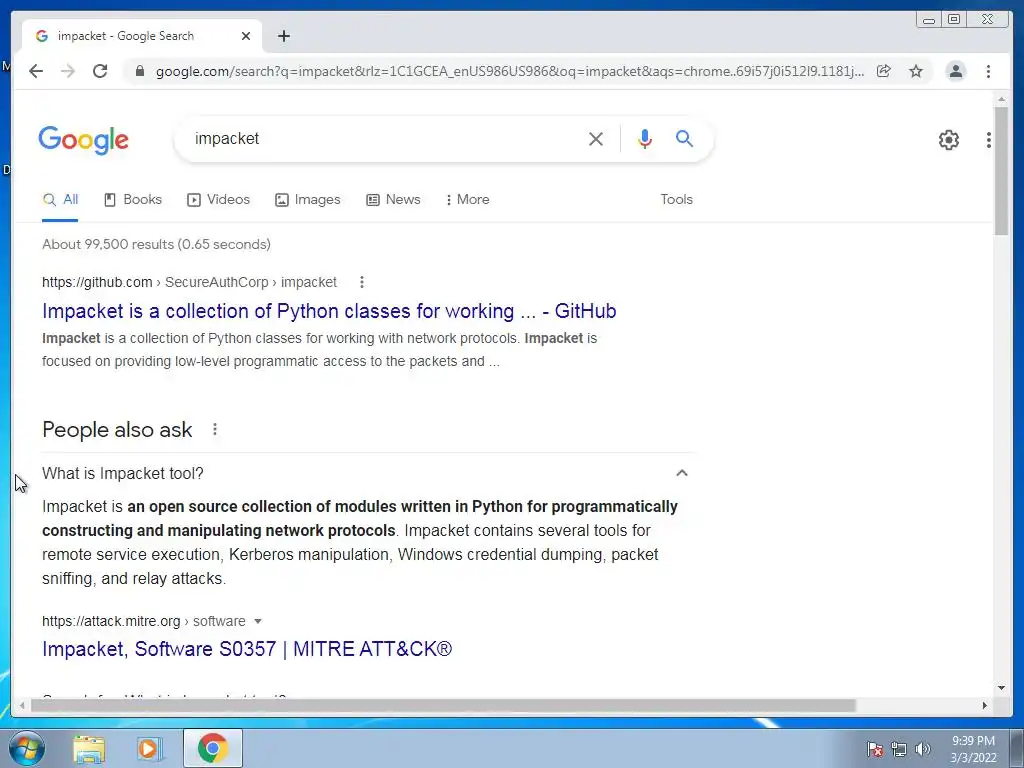The width and height of the screenshot is (1024, 768).
Task: Click the Chrome address bar URL
Action: (x=509, y=71)
